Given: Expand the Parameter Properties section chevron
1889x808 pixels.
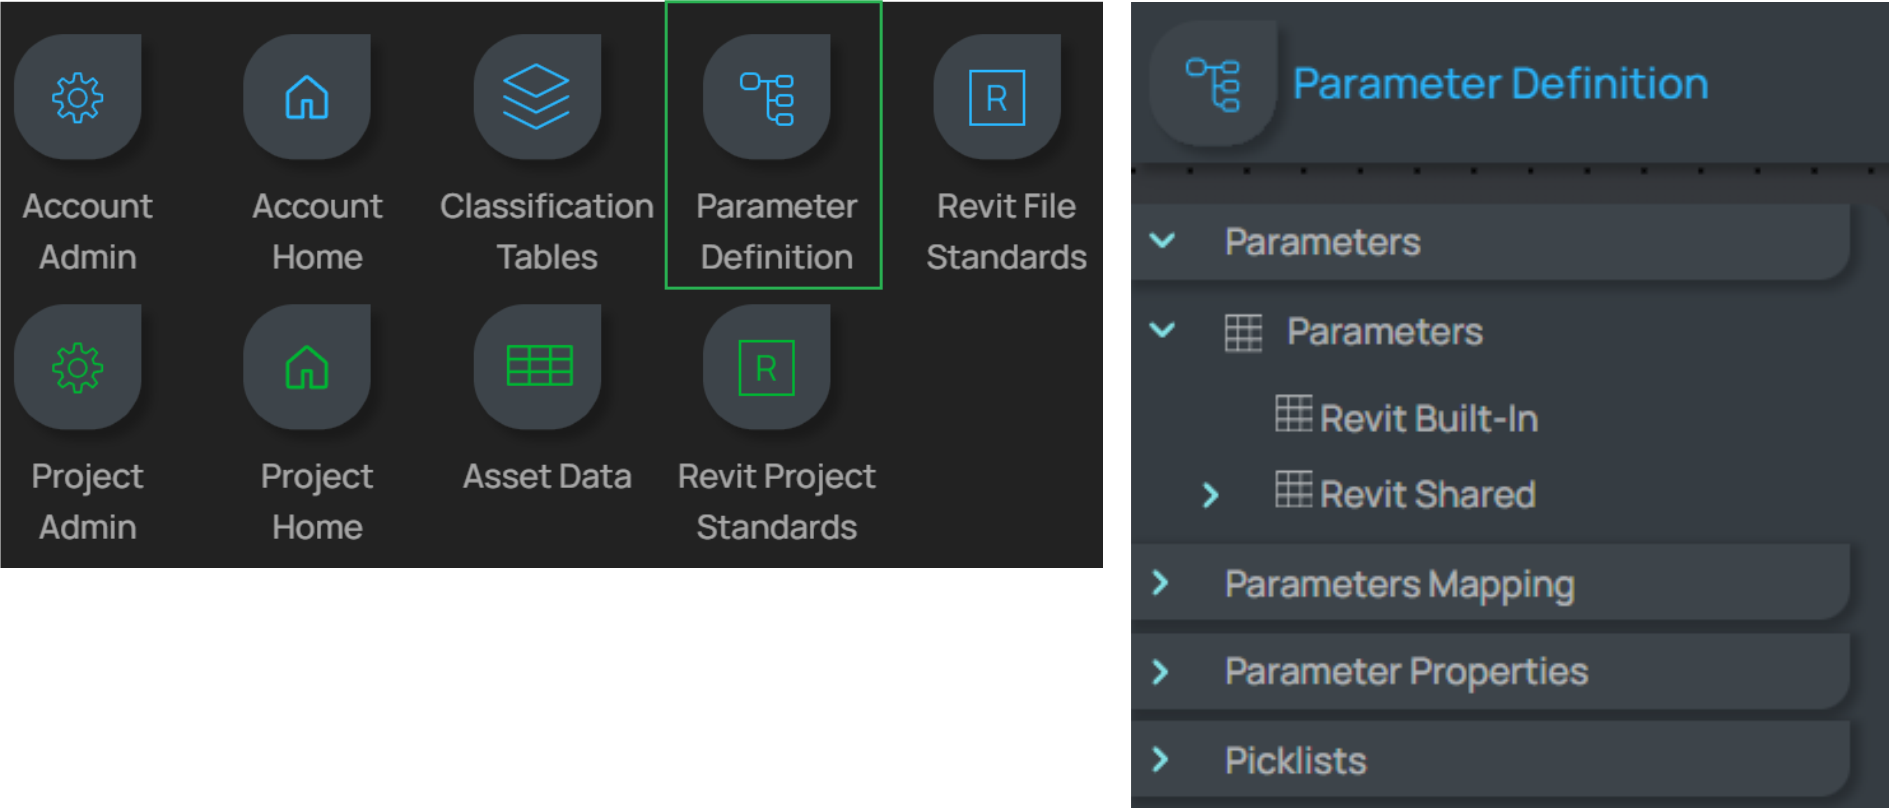Looking at the screenshot, I should tap(1161, 672).
